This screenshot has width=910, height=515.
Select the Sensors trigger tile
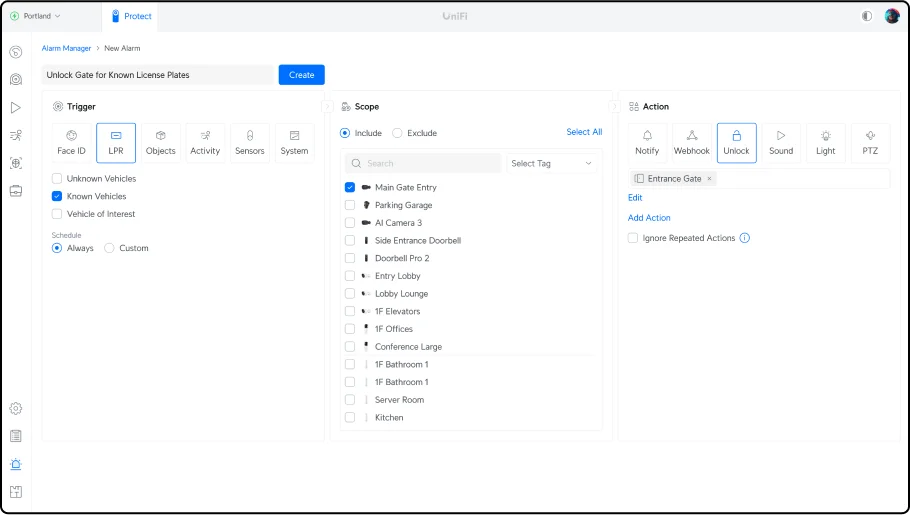click(x=250, y=143)
